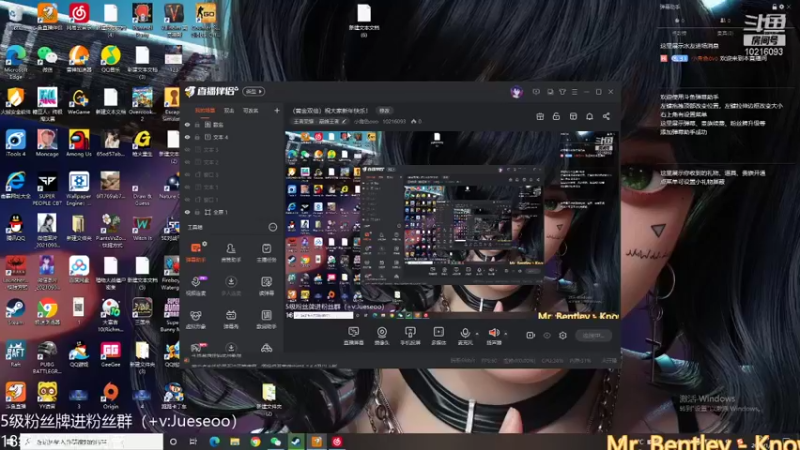Open Microsoft Edge desktop shortcut

point(15,62)
